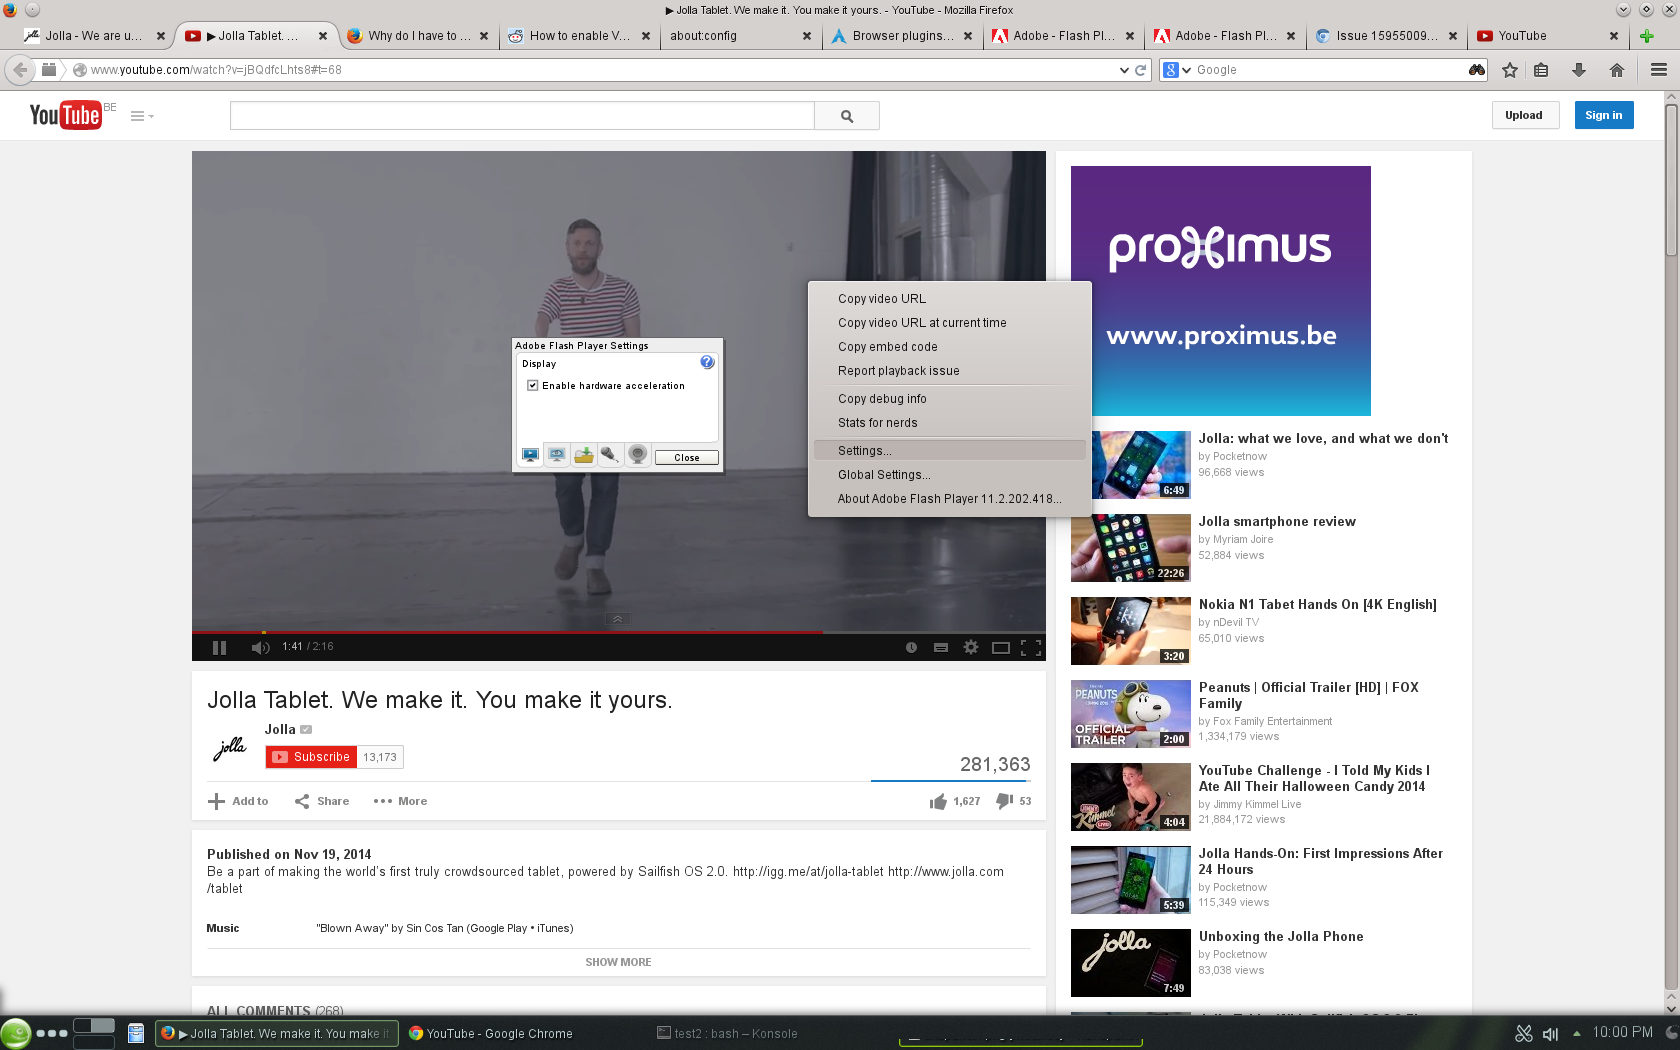Screen dimensions: 1680x1050
Task: Click the Upload button
Action: [x=1524, y=115]
